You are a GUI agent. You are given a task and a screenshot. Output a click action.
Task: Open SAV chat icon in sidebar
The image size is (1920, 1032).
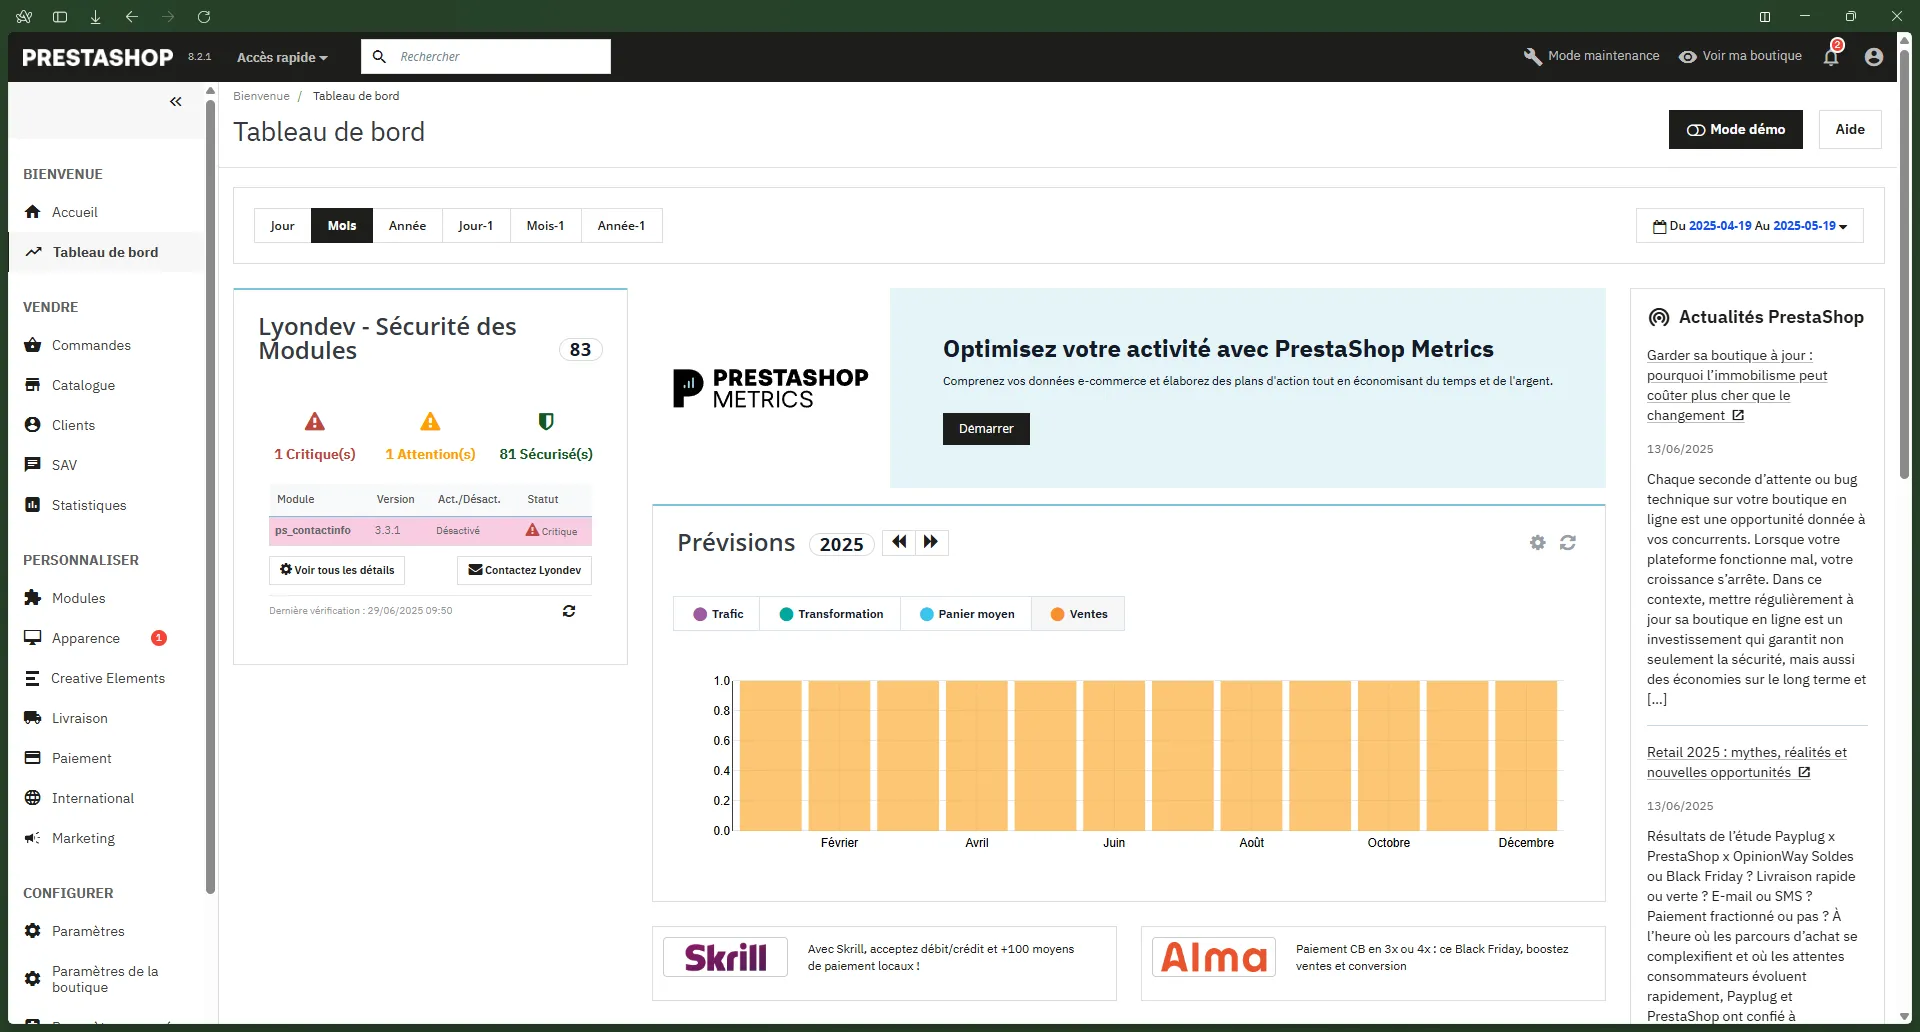[x=33, y=465]
